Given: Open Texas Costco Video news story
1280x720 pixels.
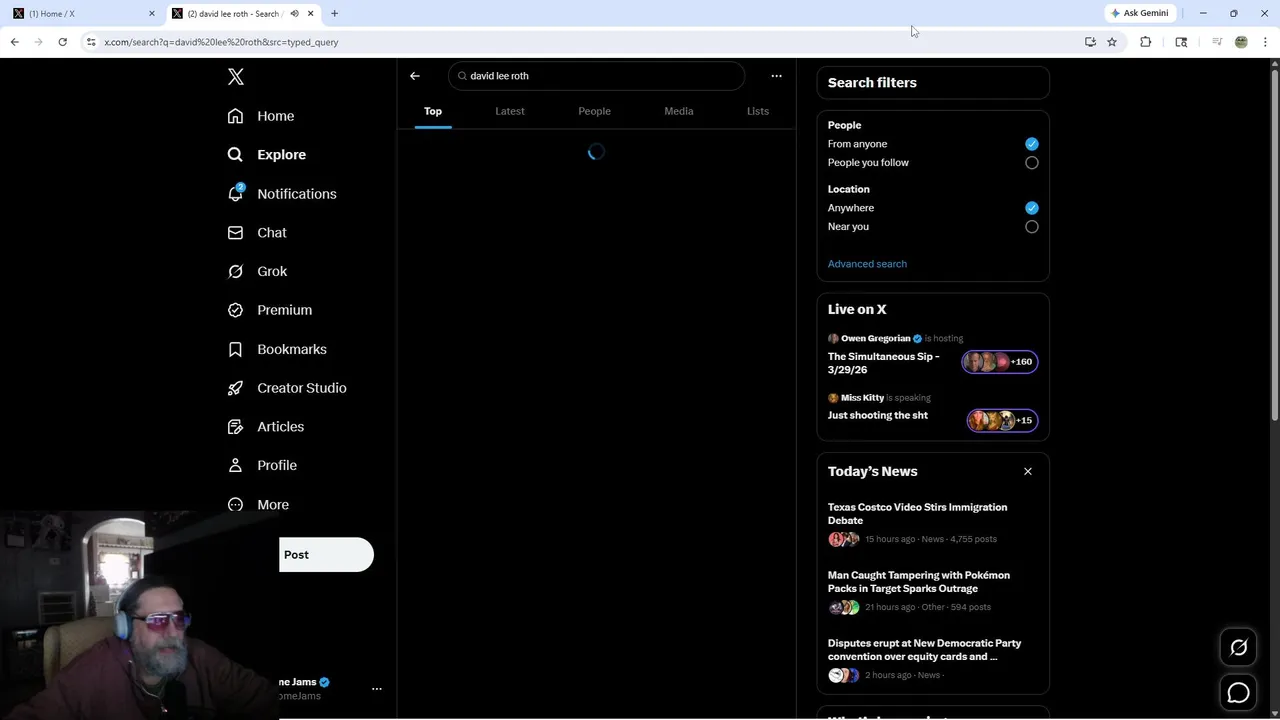Looking at the screenshot, I should point(917,514).
